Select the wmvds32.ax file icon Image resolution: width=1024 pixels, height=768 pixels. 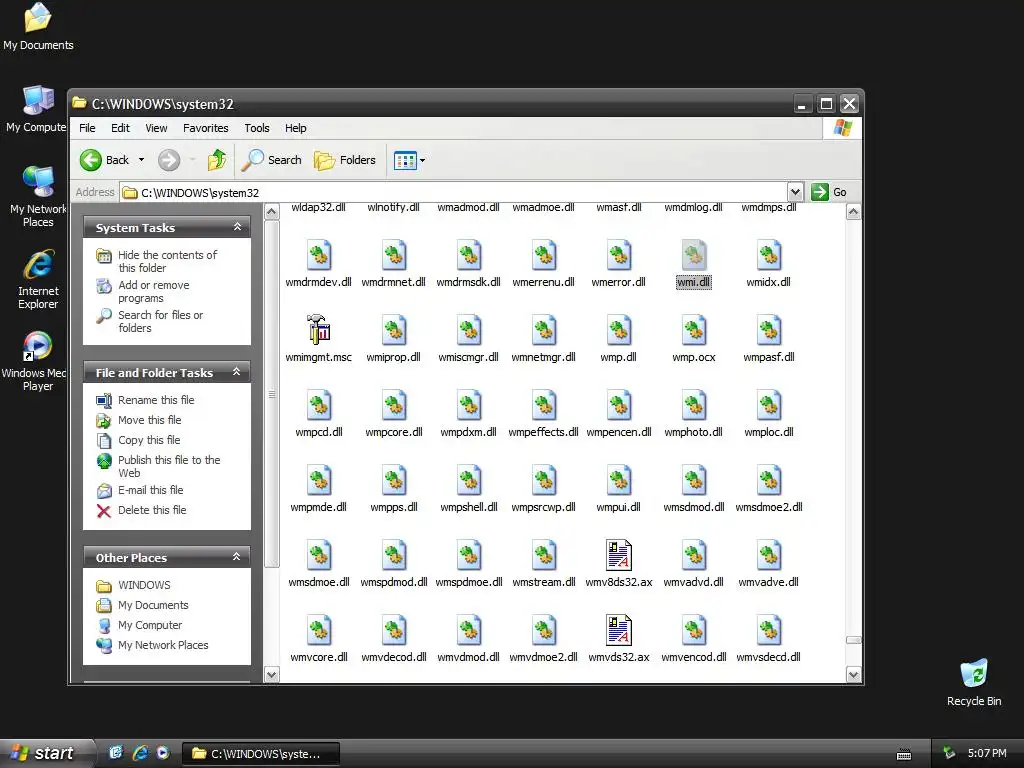tap(618, 630)
